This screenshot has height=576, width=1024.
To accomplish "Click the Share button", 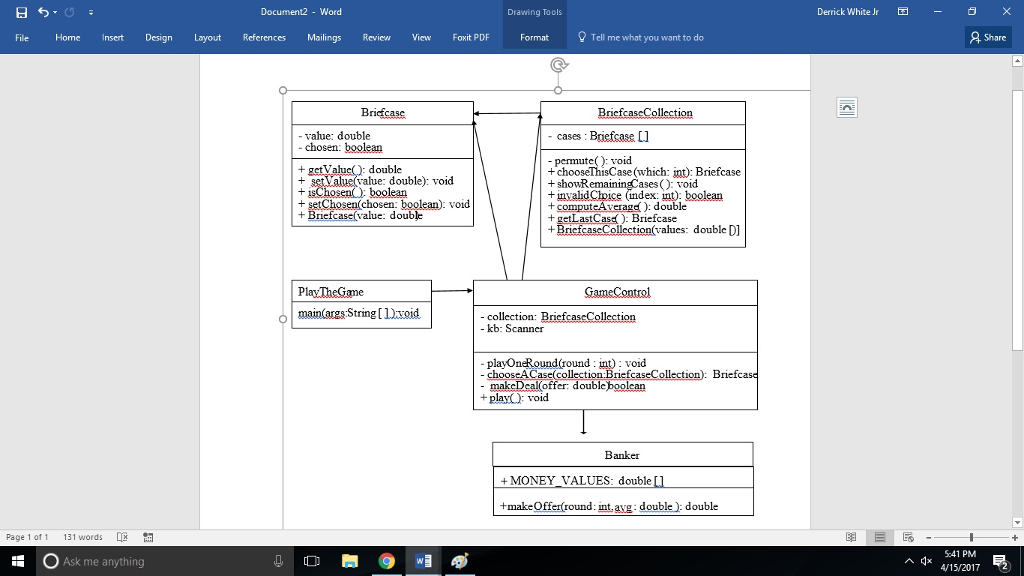I will pyautogui.click(x=988, y=37).
